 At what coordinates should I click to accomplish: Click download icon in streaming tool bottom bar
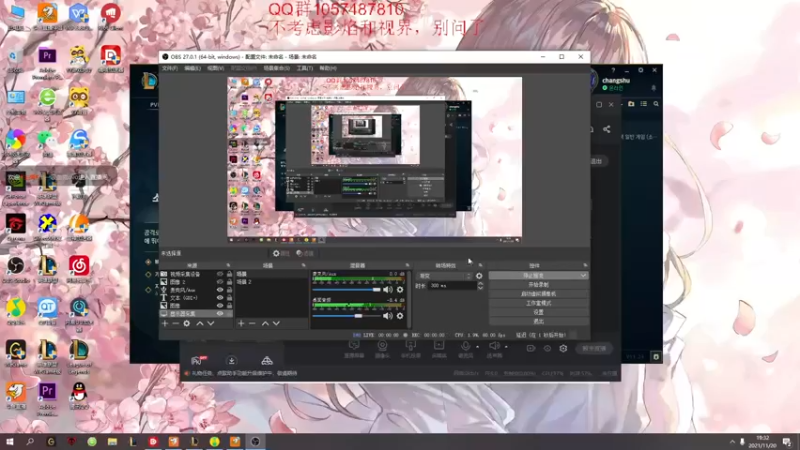click(x=231, y=361)
